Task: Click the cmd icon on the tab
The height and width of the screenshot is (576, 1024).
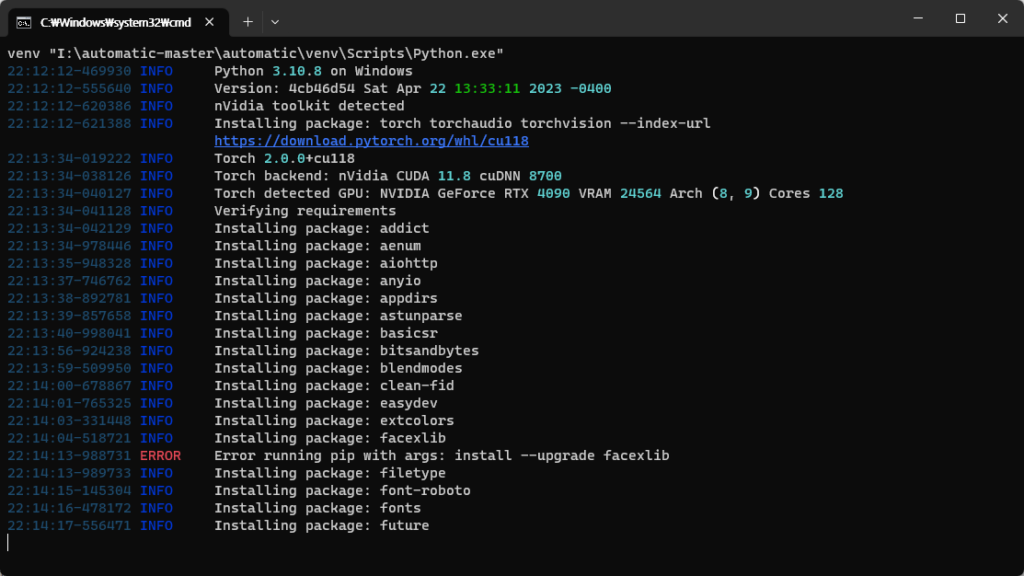Action: coord(24,23)
